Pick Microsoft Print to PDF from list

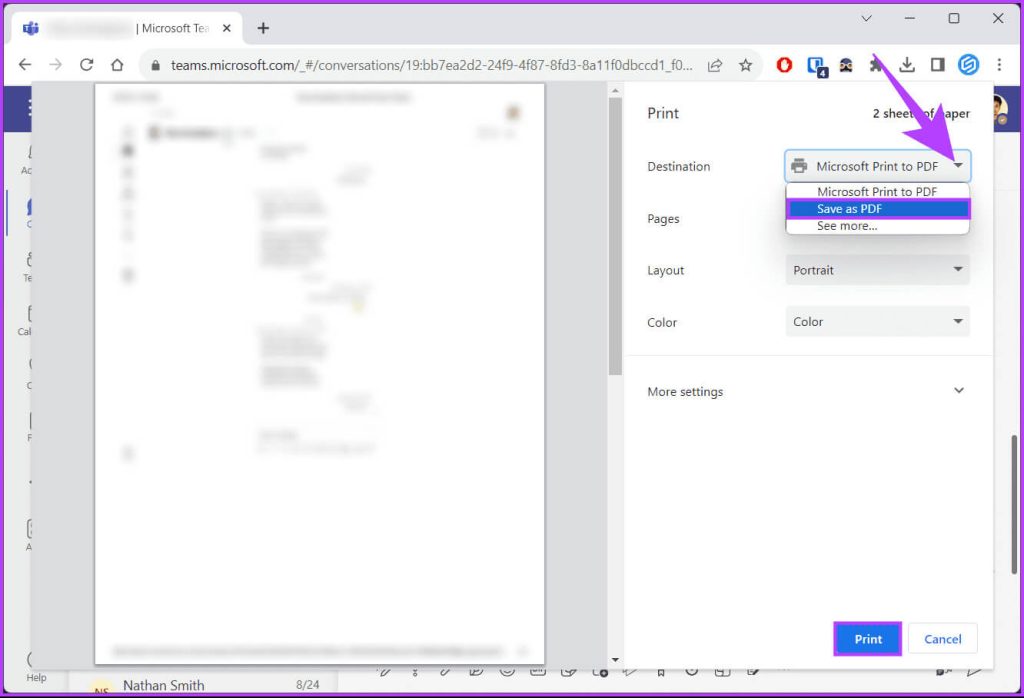click(x=877, y=192)
